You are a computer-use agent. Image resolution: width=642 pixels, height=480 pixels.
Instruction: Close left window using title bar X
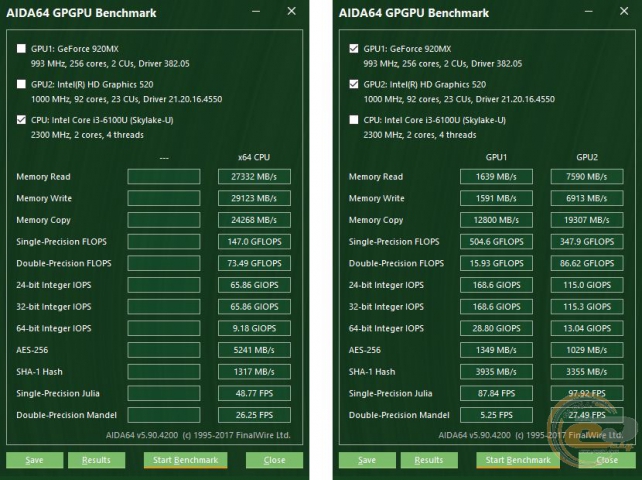[291, 13]
